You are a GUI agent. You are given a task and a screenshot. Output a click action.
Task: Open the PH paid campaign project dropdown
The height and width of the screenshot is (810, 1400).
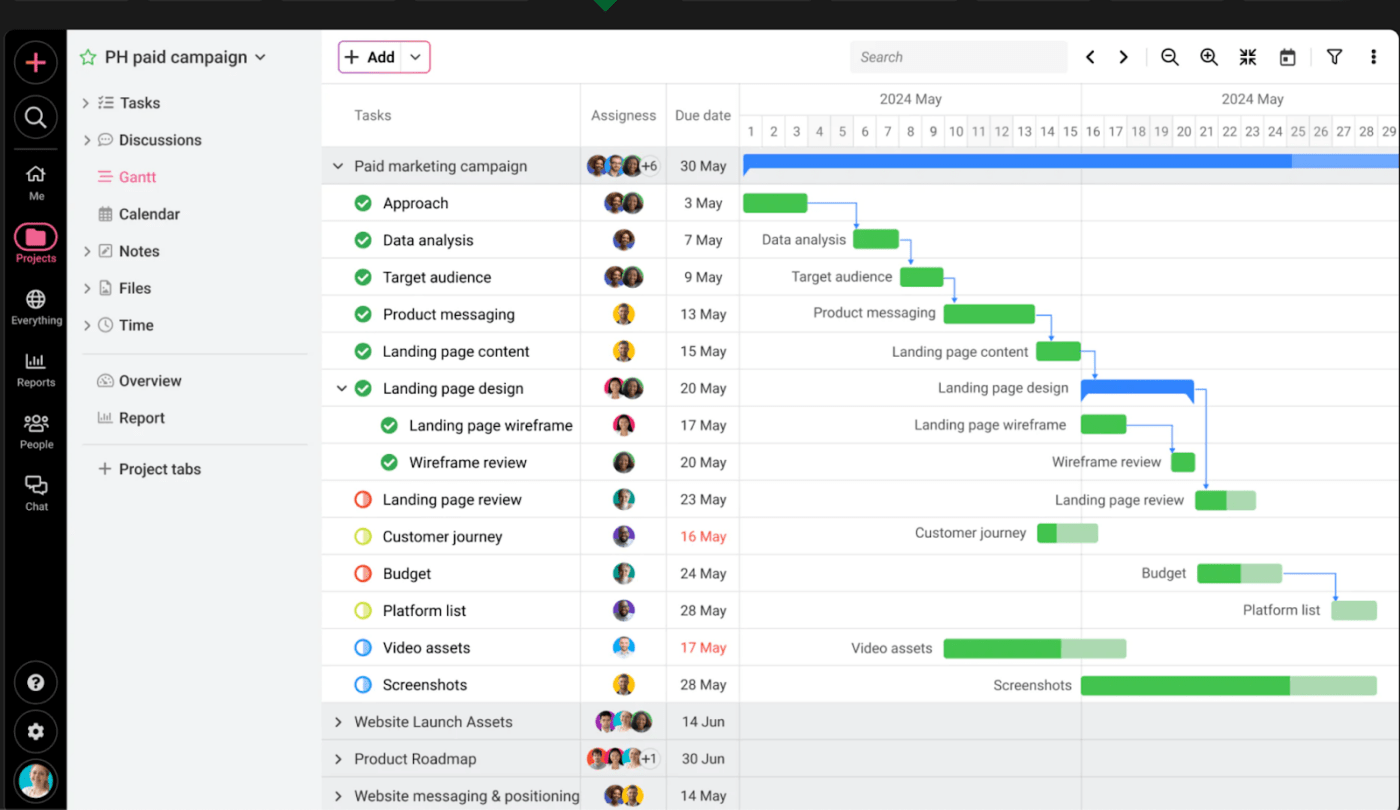tap(260, 58)
